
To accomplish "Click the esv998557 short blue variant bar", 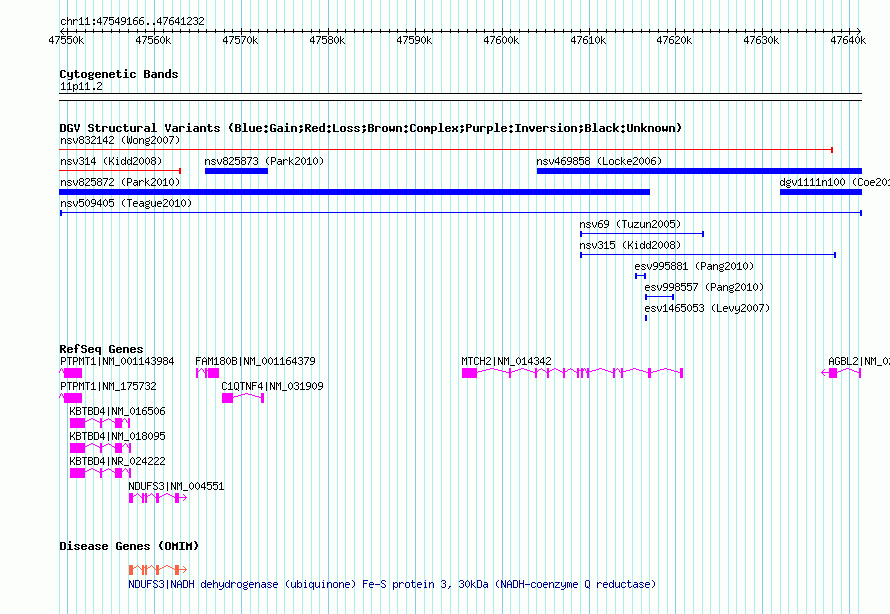I will [x=660, y=297].
